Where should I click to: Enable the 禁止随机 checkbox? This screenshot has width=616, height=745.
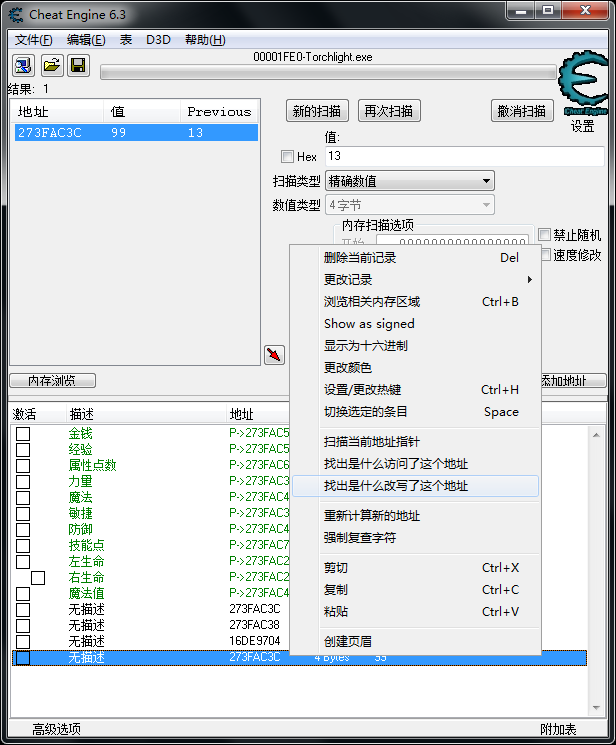[x=545, y=234]
